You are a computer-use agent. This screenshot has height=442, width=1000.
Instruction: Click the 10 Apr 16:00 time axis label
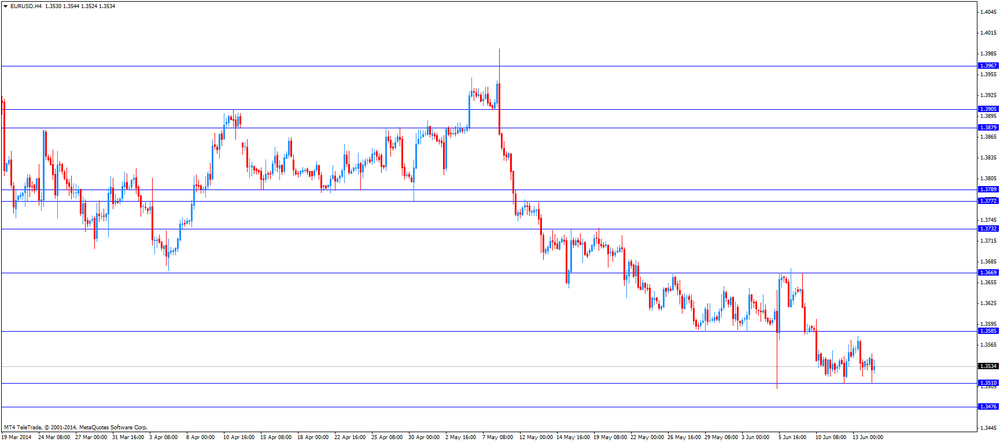click(x=239, y=438)
